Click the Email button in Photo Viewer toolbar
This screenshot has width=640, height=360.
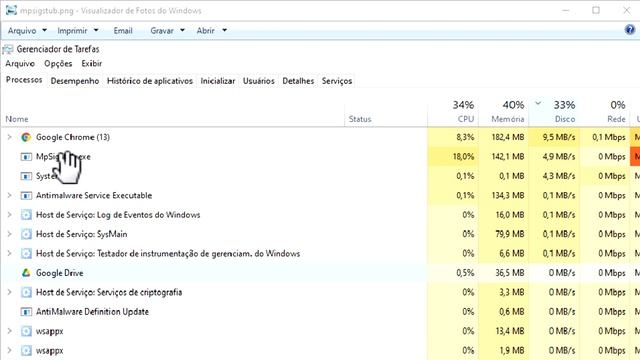point(123,31)
